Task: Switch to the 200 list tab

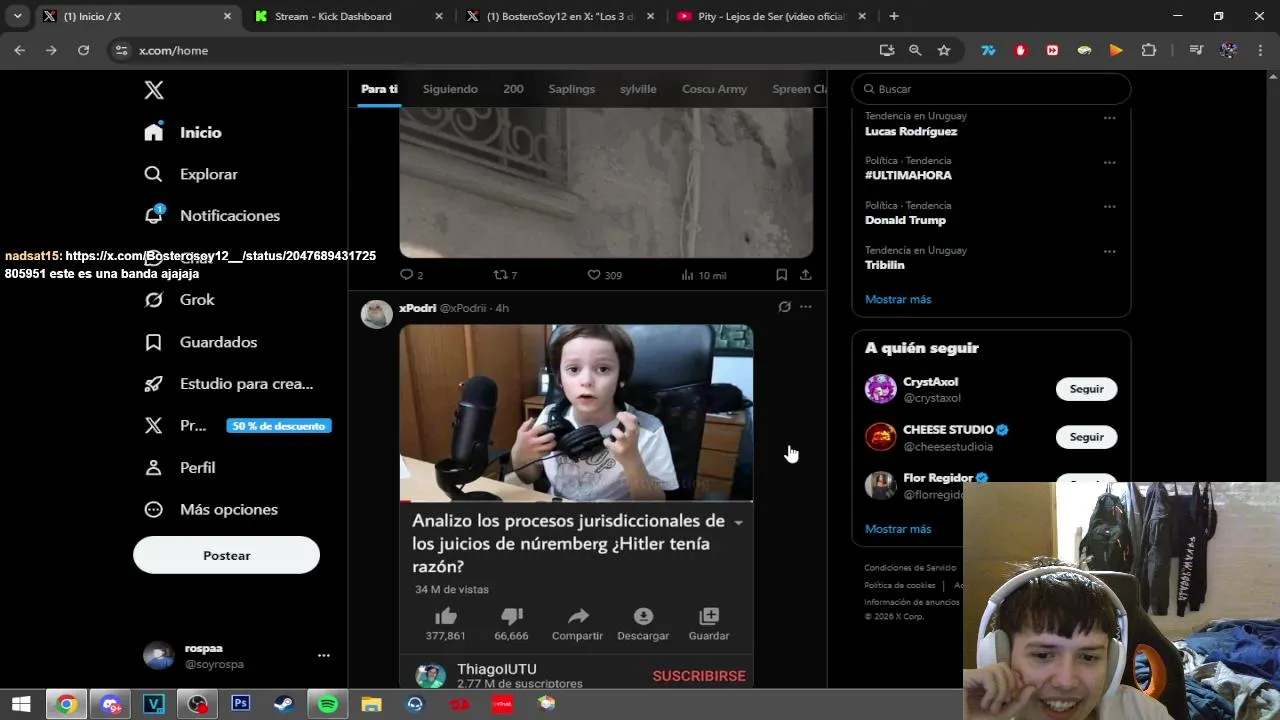Action: tap(513, 89)
